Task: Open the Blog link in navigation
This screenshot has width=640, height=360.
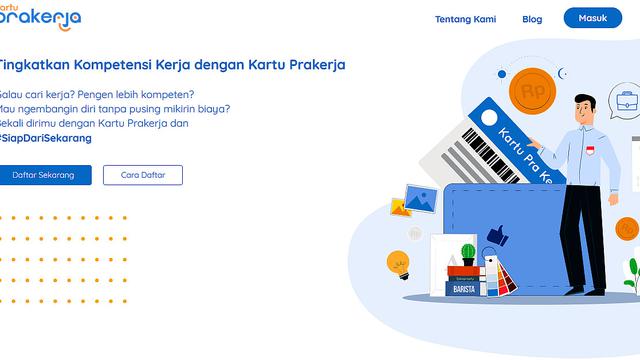Action: click(x=532, y=19)
